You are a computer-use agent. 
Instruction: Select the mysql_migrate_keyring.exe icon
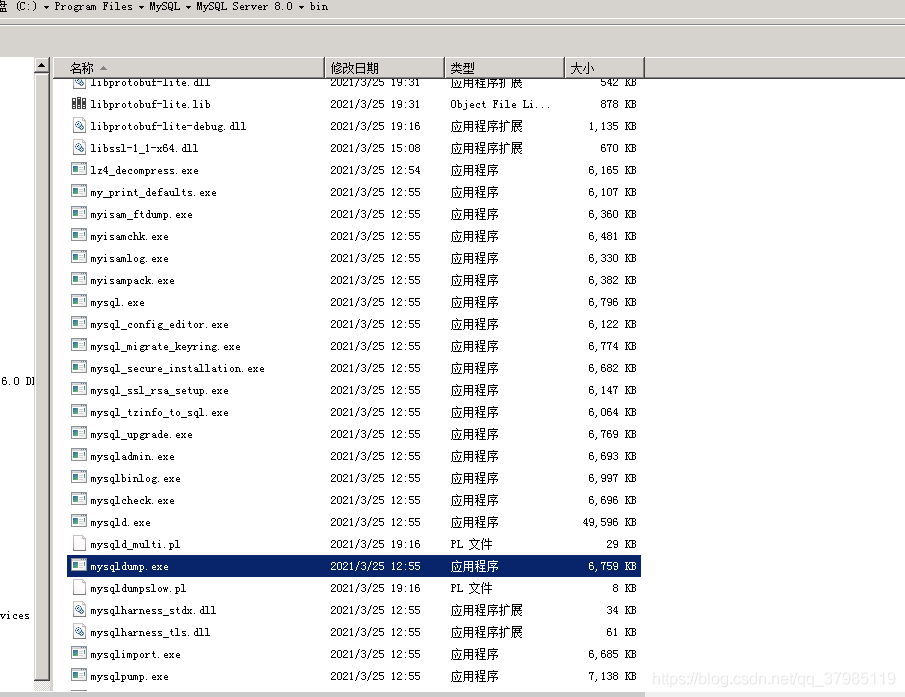(x=79, y=345)
